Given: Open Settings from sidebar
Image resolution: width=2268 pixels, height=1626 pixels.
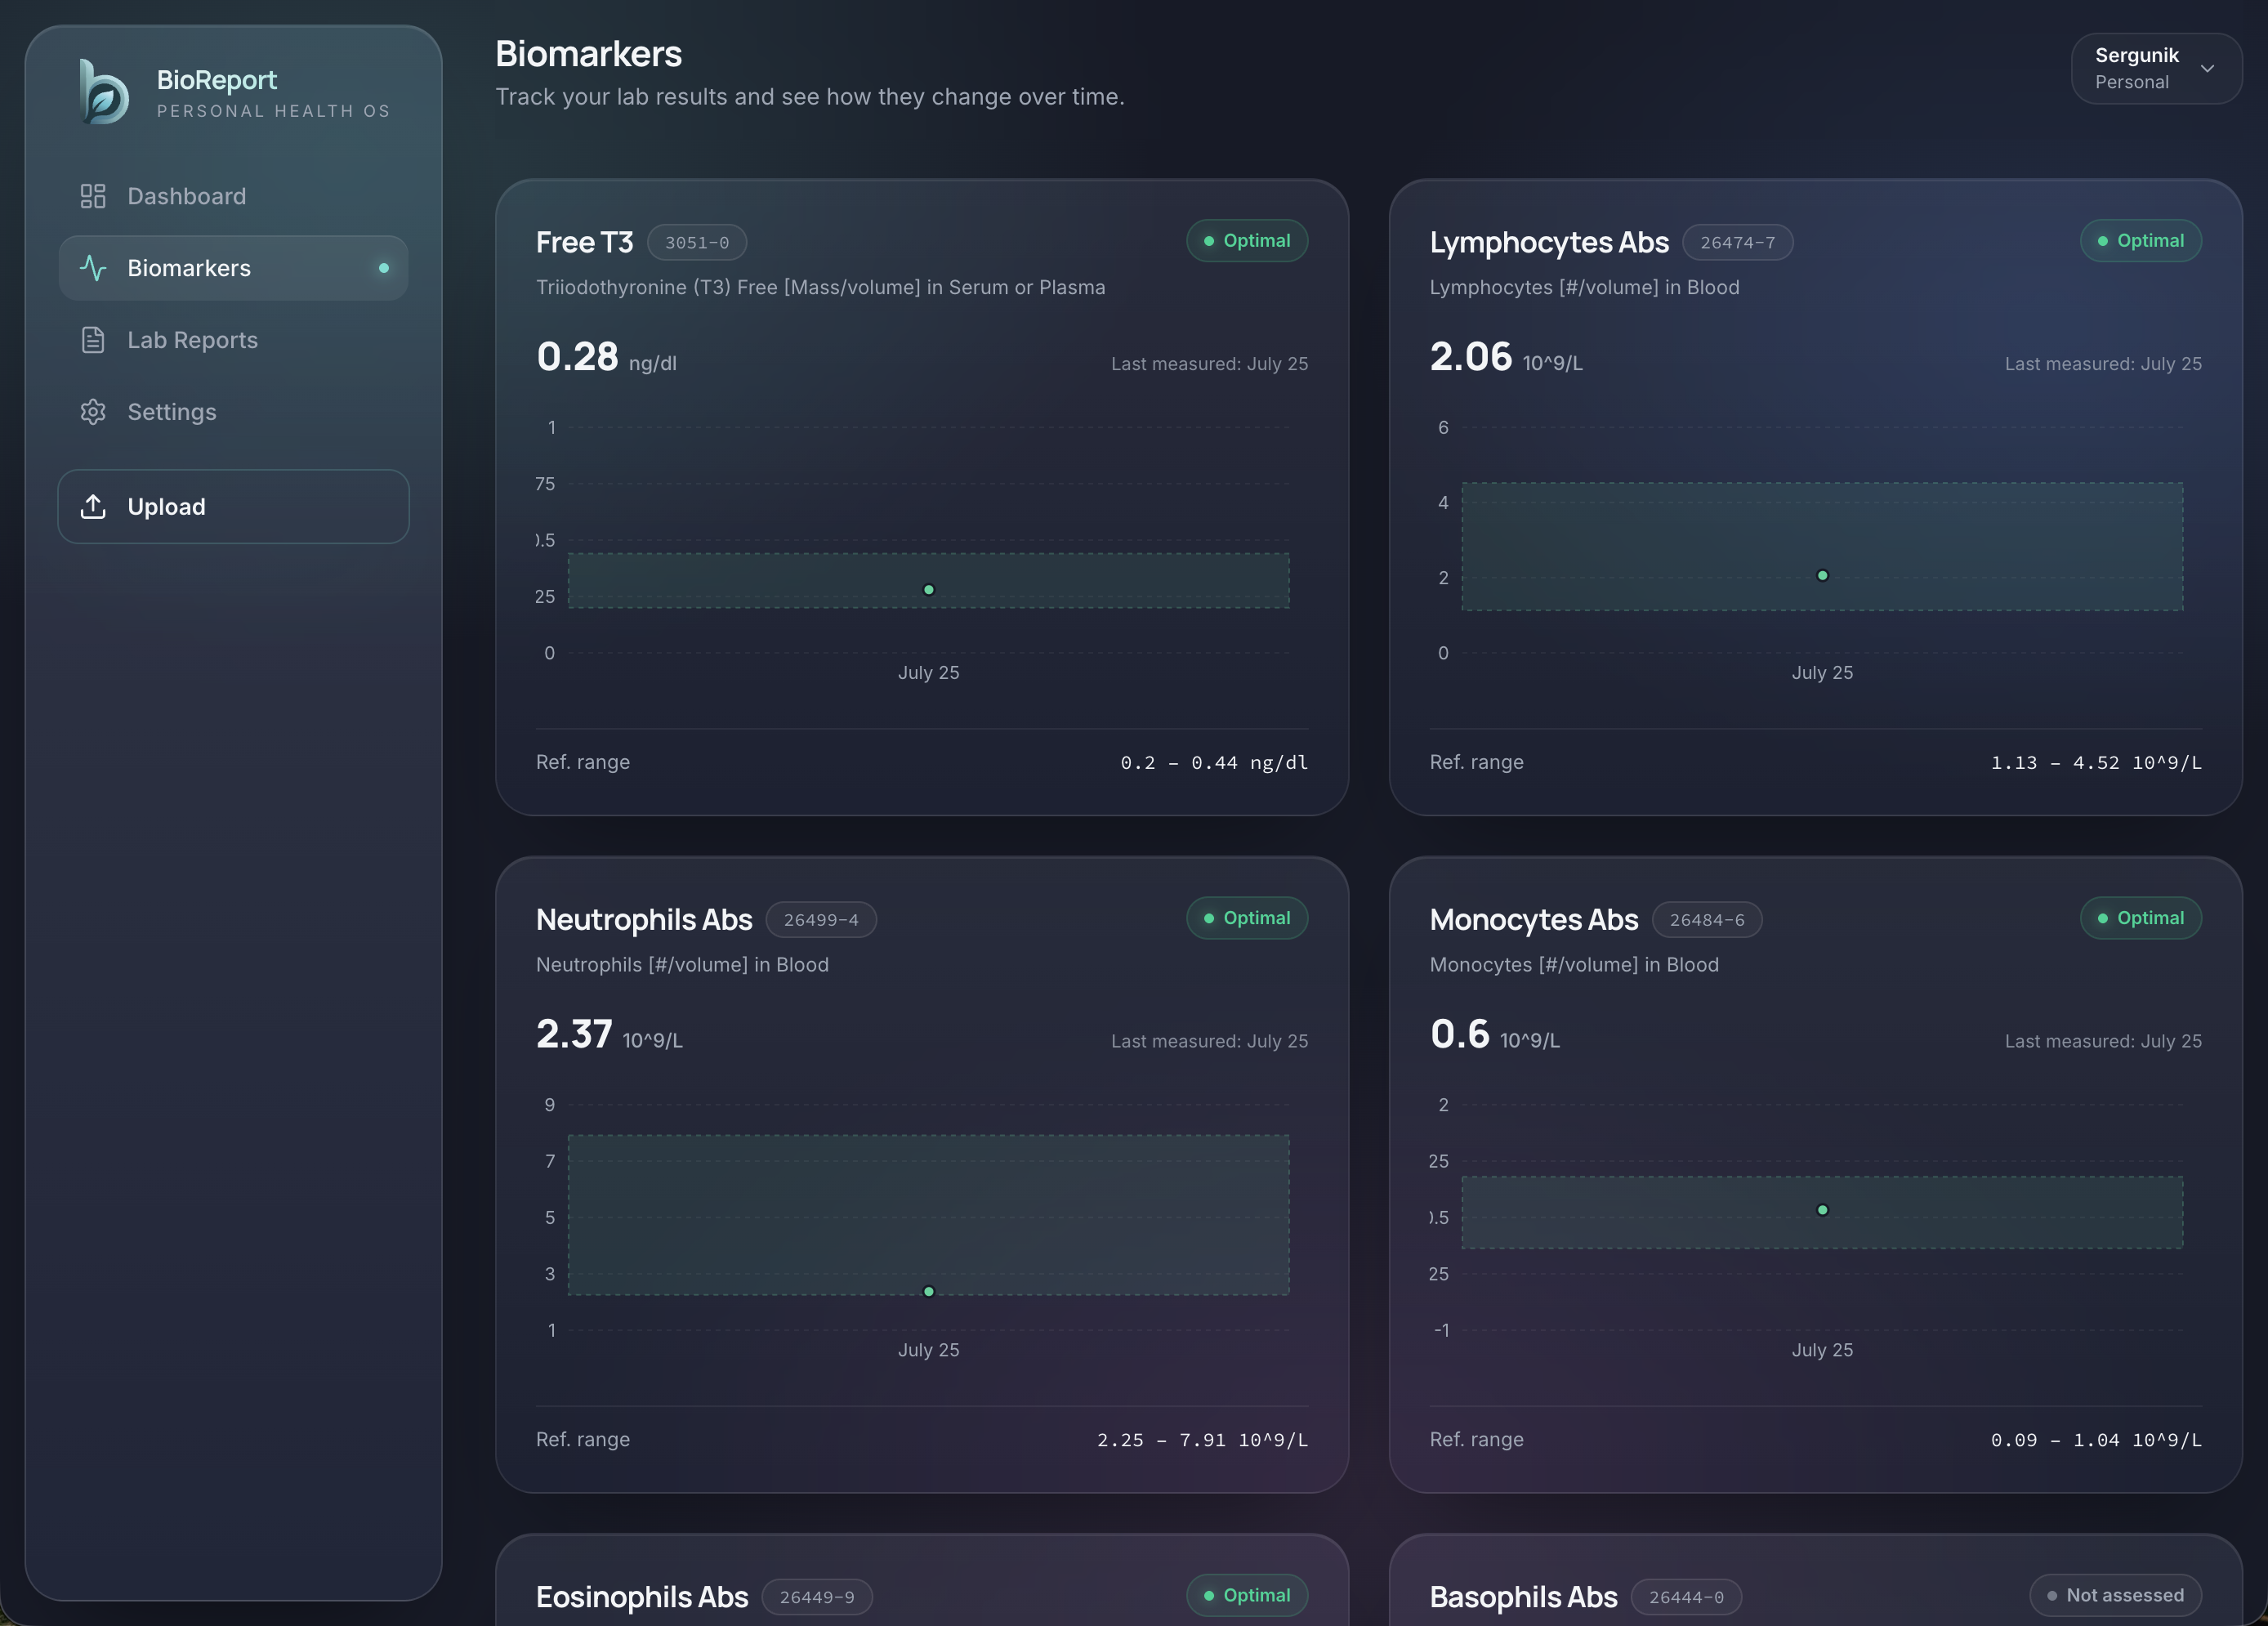Looking at the screenshot, I should 233,412.
